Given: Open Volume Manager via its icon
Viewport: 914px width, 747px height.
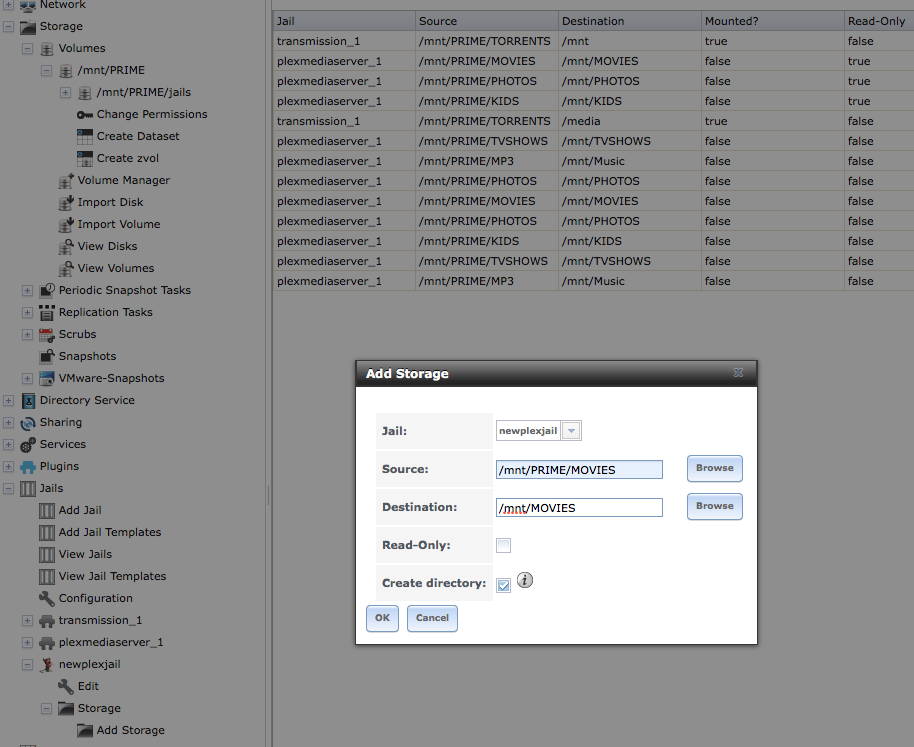Looking at the screenshot, I should click(66, 181).
